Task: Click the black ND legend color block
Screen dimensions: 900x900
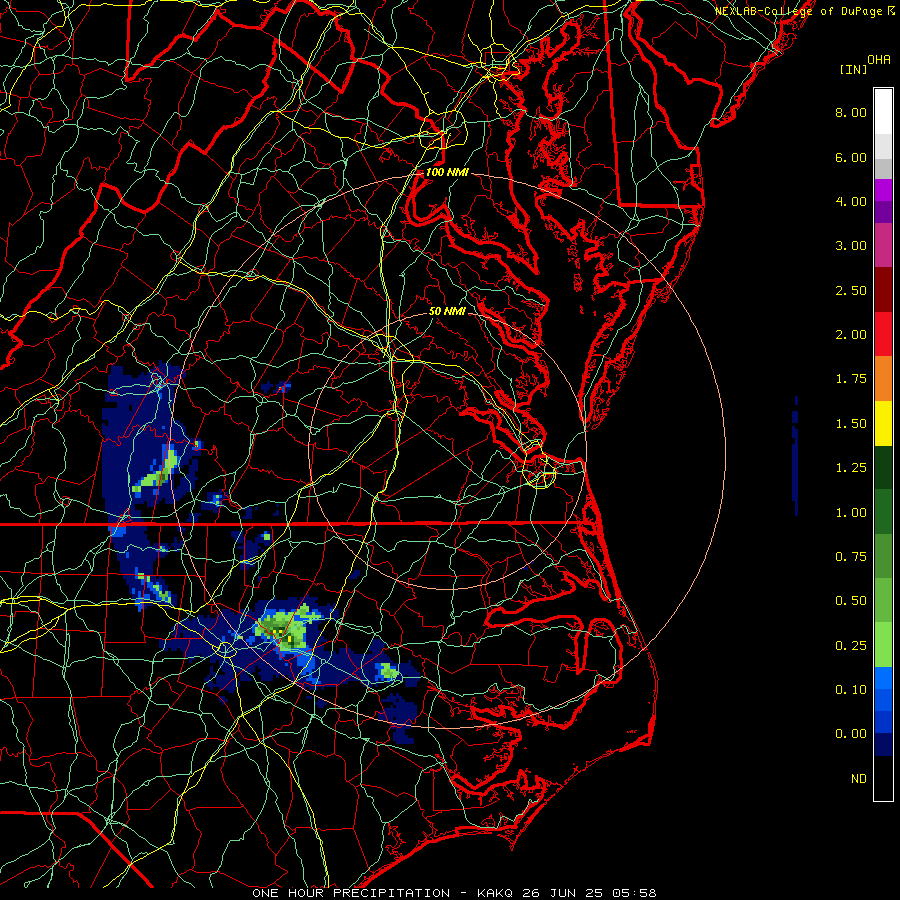Action: [883, 778]
